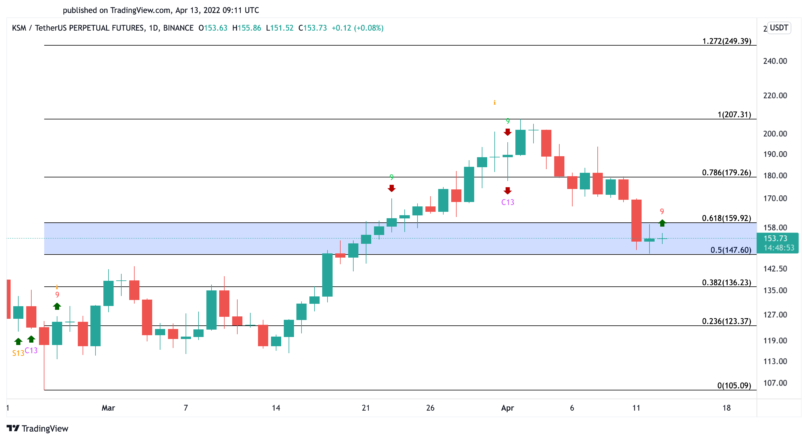Select the 1.272(249.39) Fibonacci level label

coord(725,42)
